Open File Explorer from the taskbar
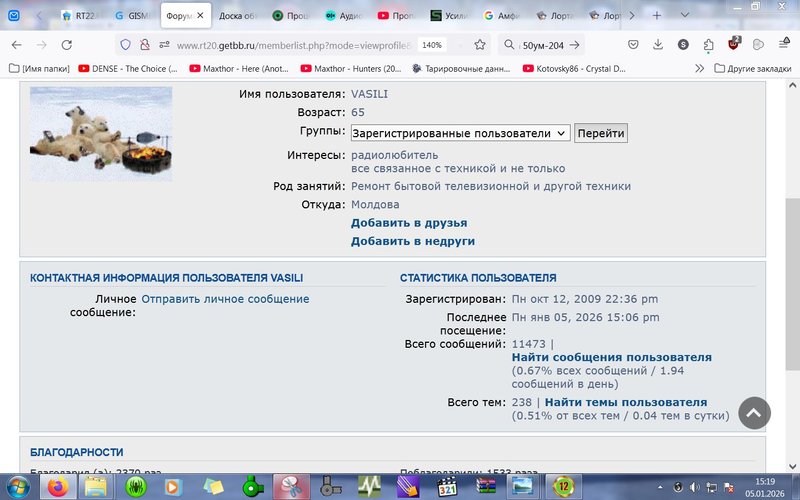 click(96, 487)
